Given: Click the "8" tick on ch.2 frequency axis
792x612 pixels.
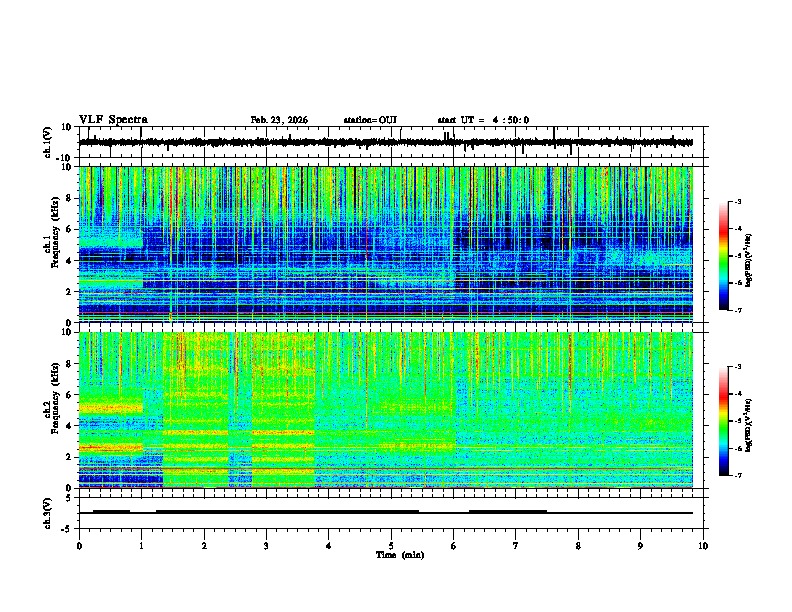Looking at the screenshot, I should tap(70, 364).
